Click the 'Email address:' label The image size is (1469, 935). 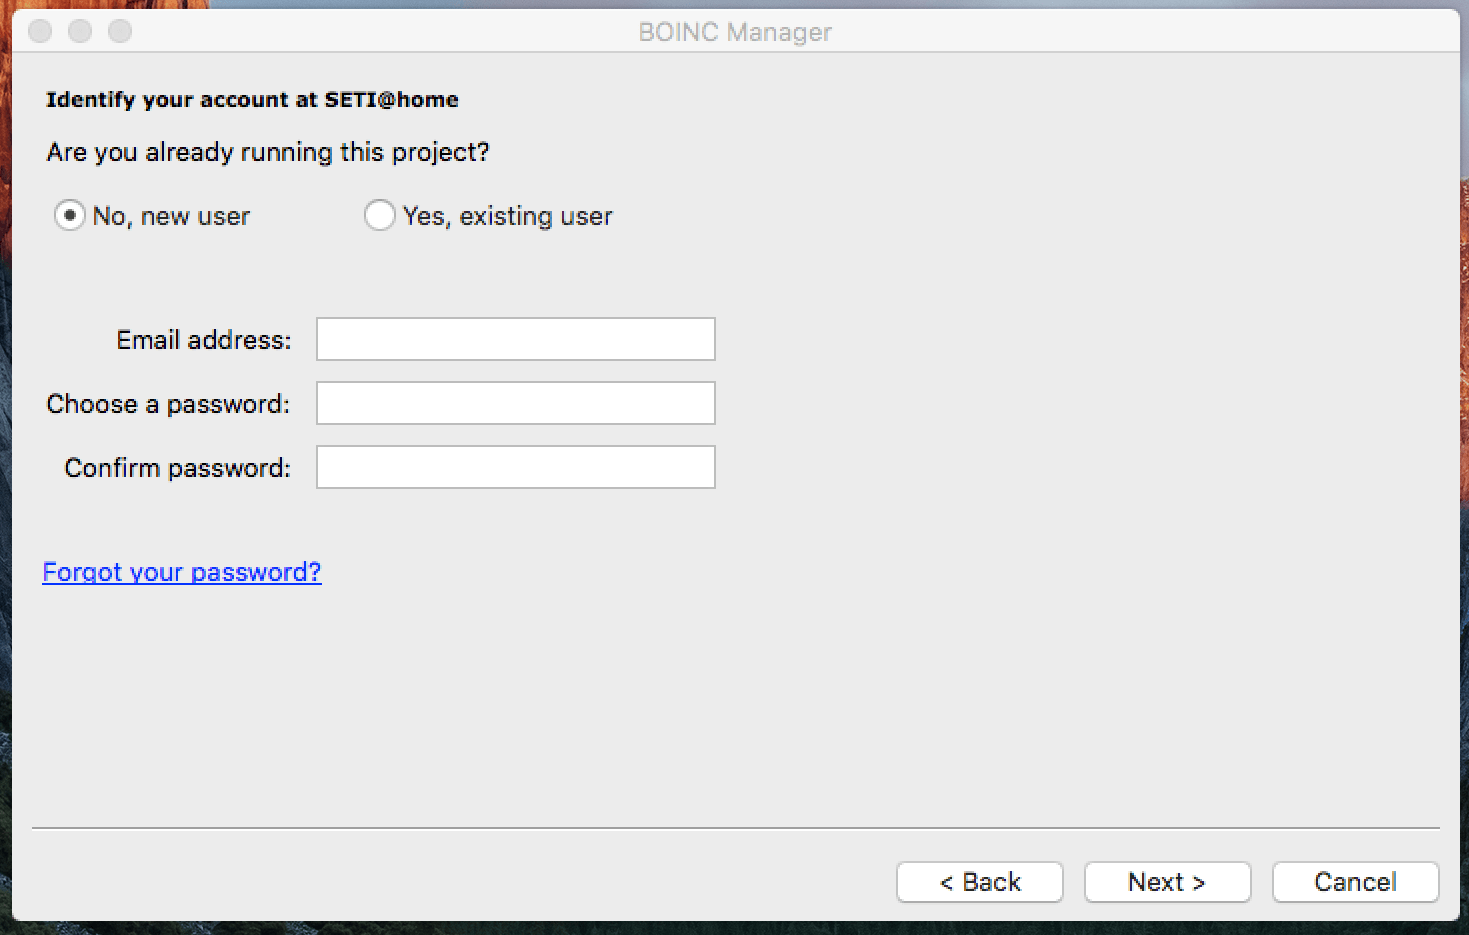click(x=204, y=340)
